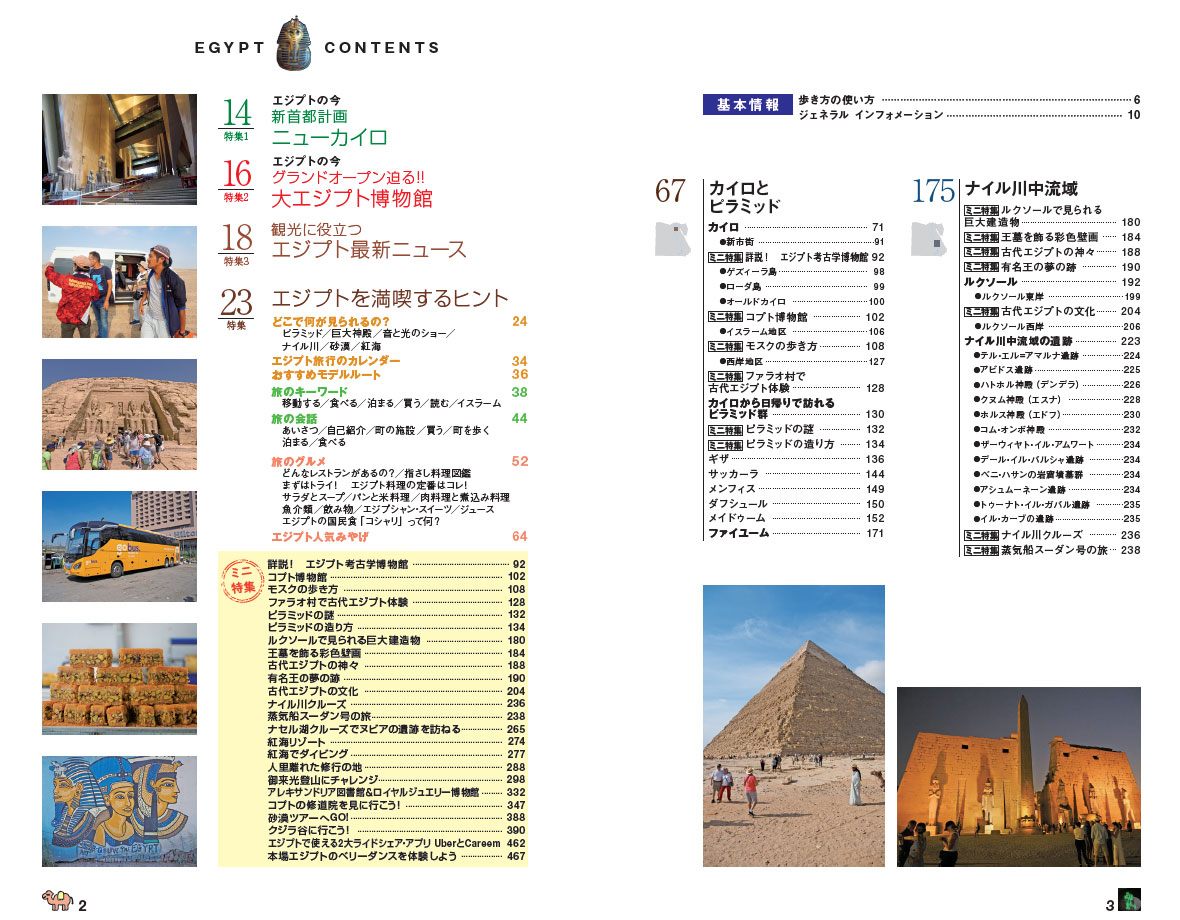Open the night-lit Luxor temple photo

click(1018, 776)
